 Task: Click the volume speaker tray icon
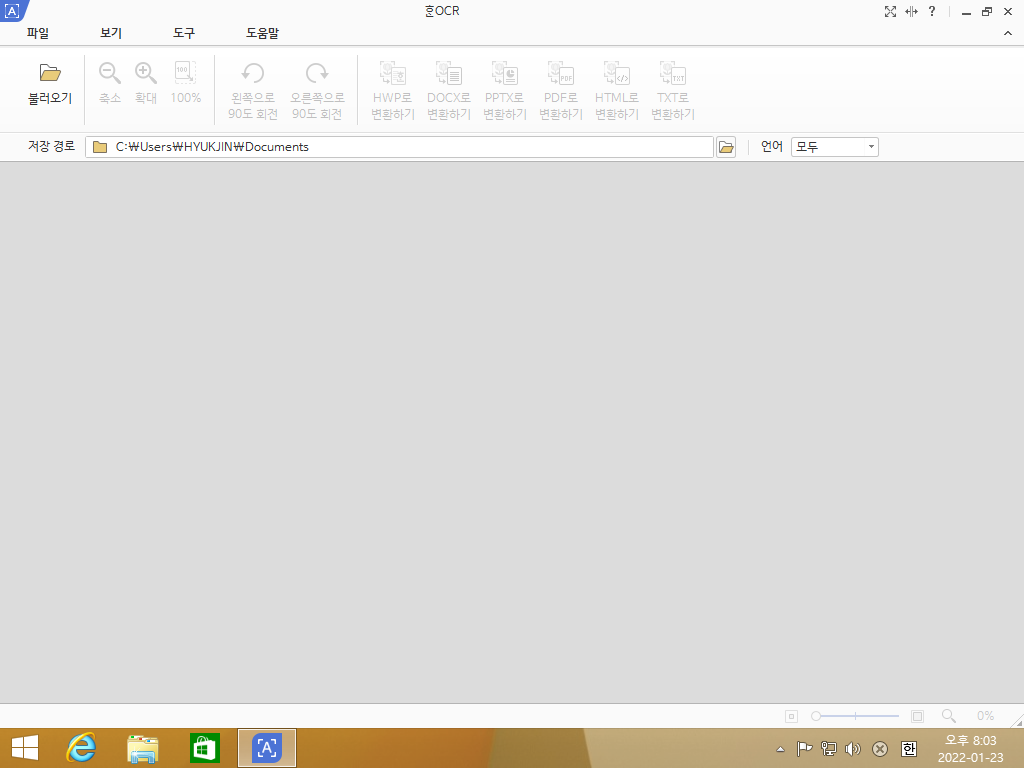[x=853, y=749]
